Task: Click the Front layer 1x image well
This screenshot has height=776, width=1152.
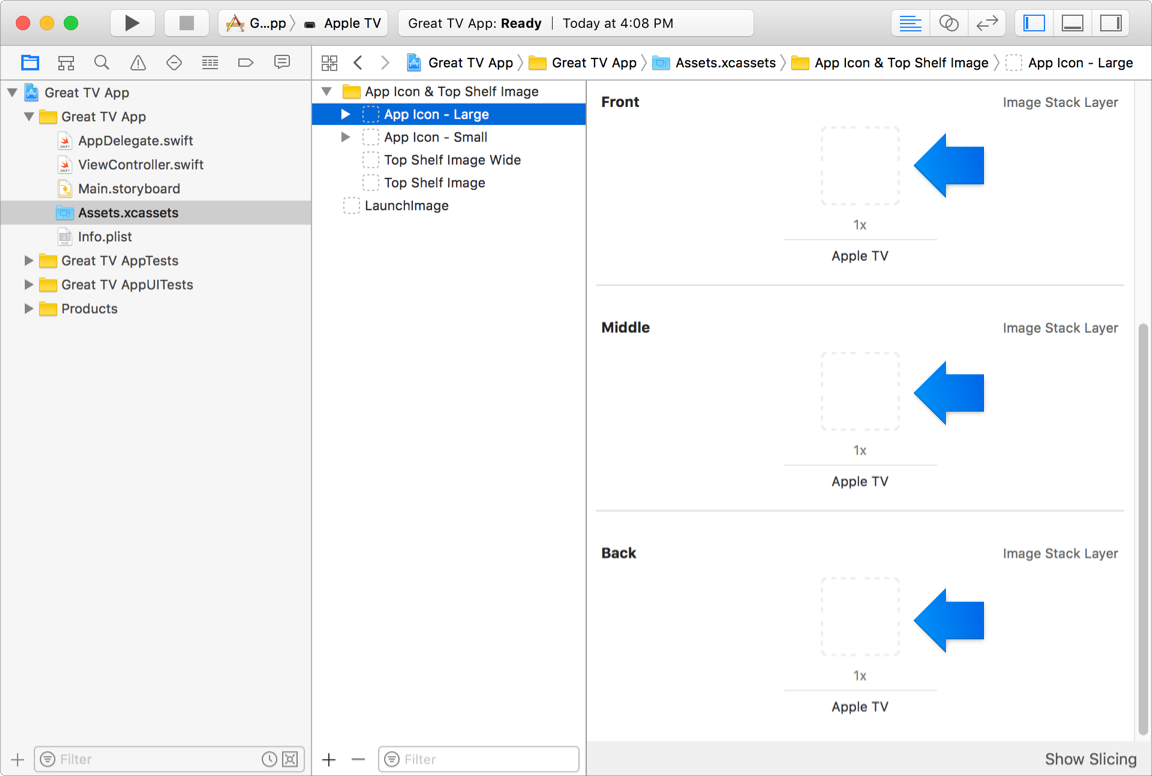Action: [x=860, y=166]
